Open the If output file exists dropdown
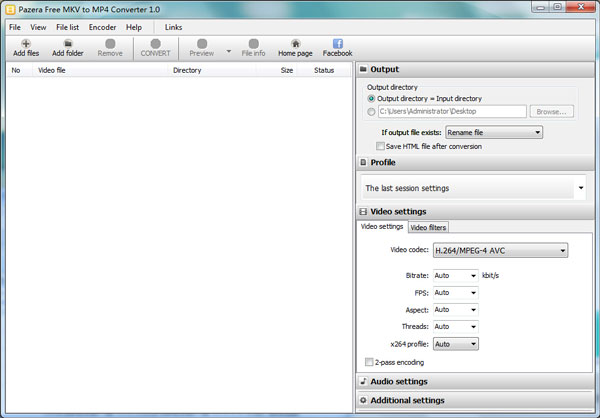600x418 pixels. point(494,132)
